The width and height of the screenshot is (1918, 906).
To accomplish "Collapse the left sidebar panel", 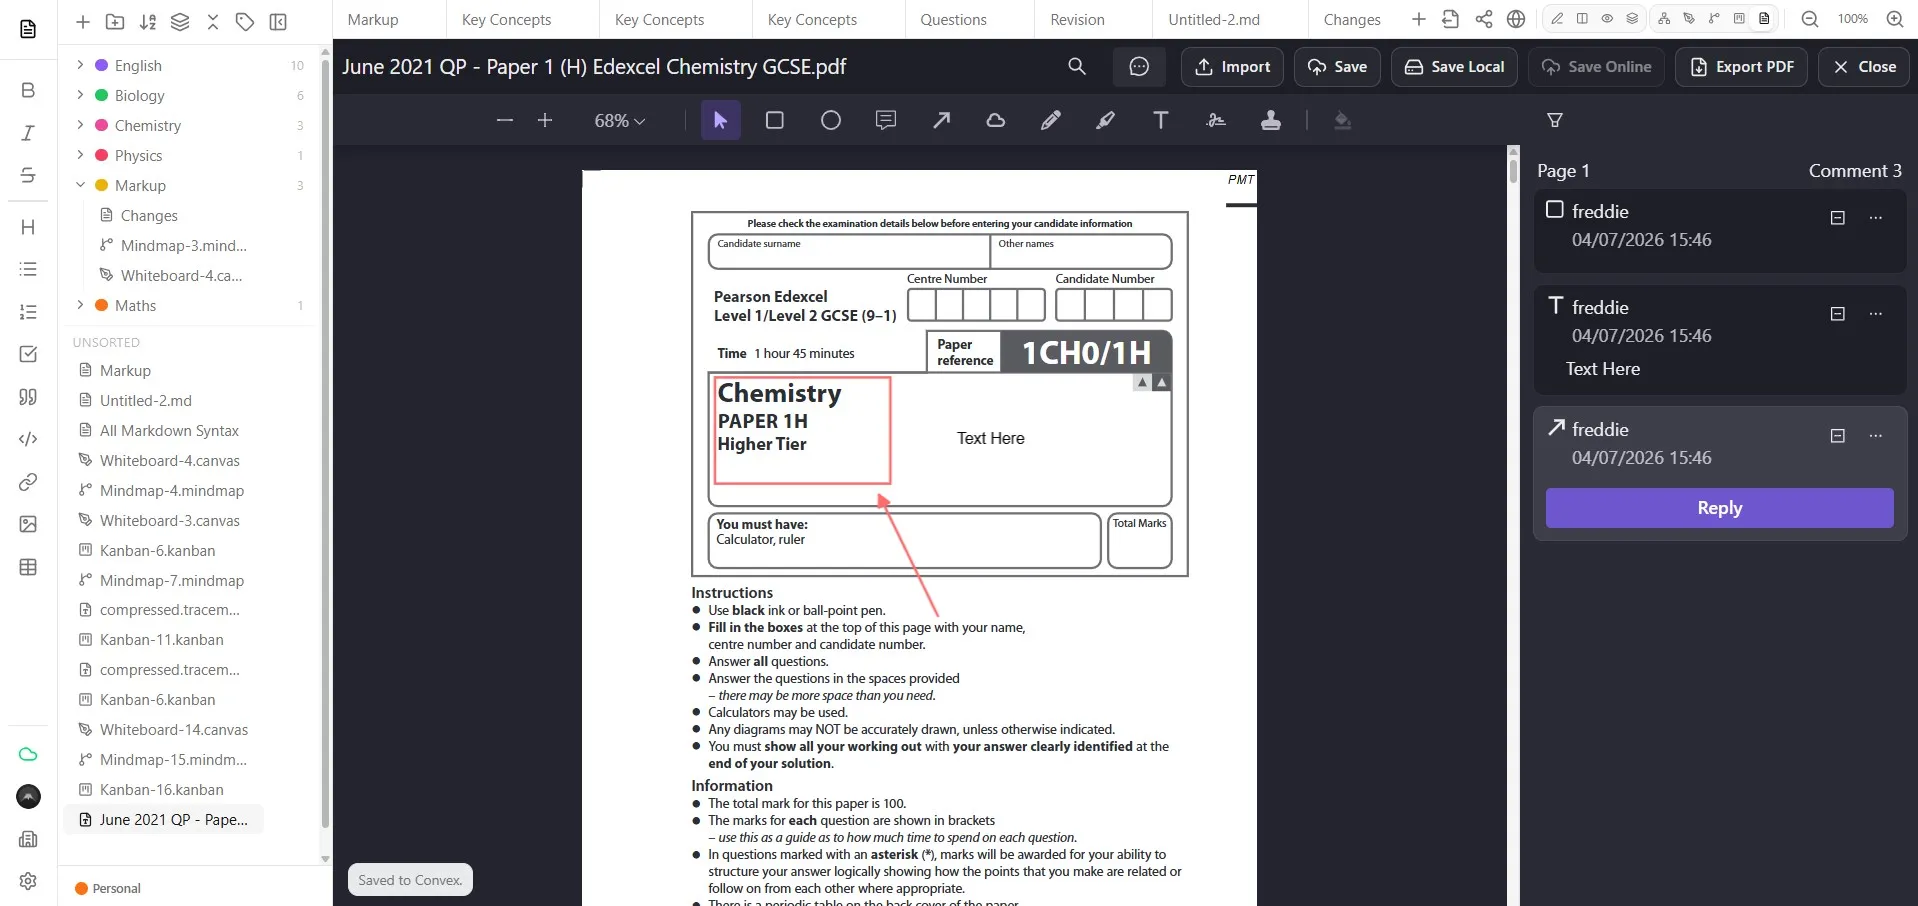I will tap(278, 21).
